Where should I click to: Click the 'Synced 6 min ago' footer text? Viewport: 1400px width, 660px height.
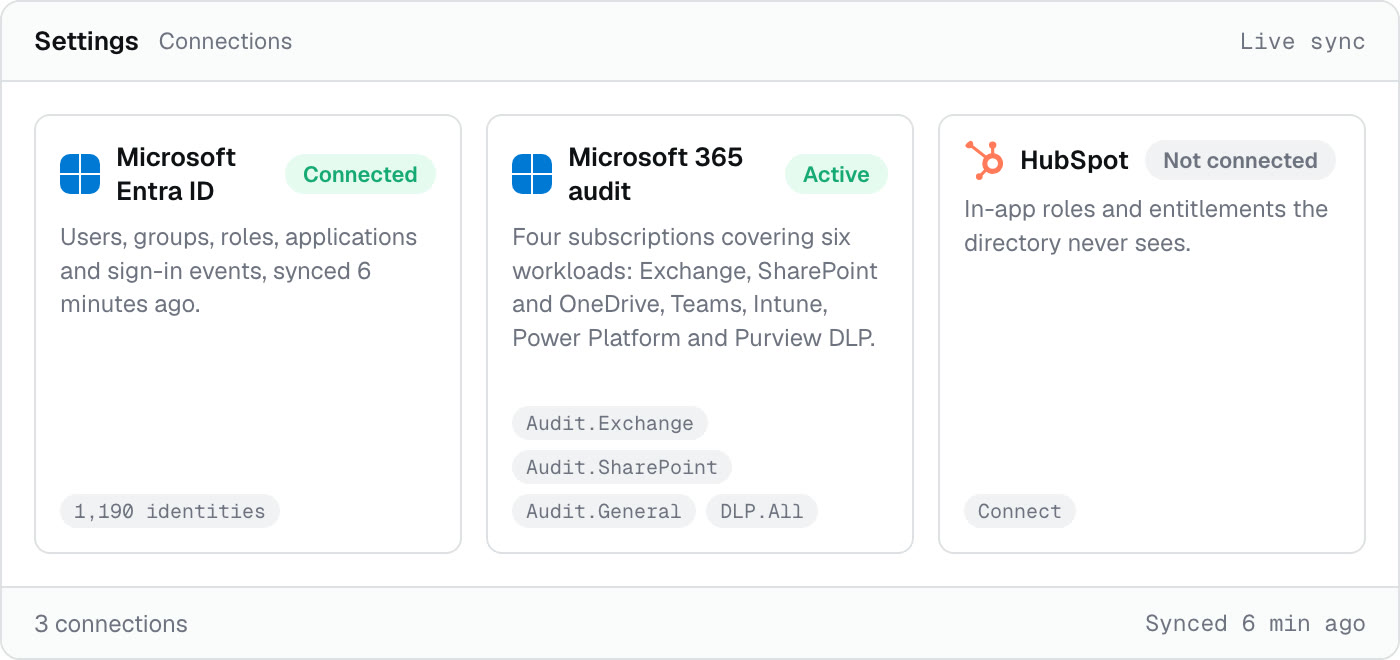pyautogui.click(x=1255, y=624)
